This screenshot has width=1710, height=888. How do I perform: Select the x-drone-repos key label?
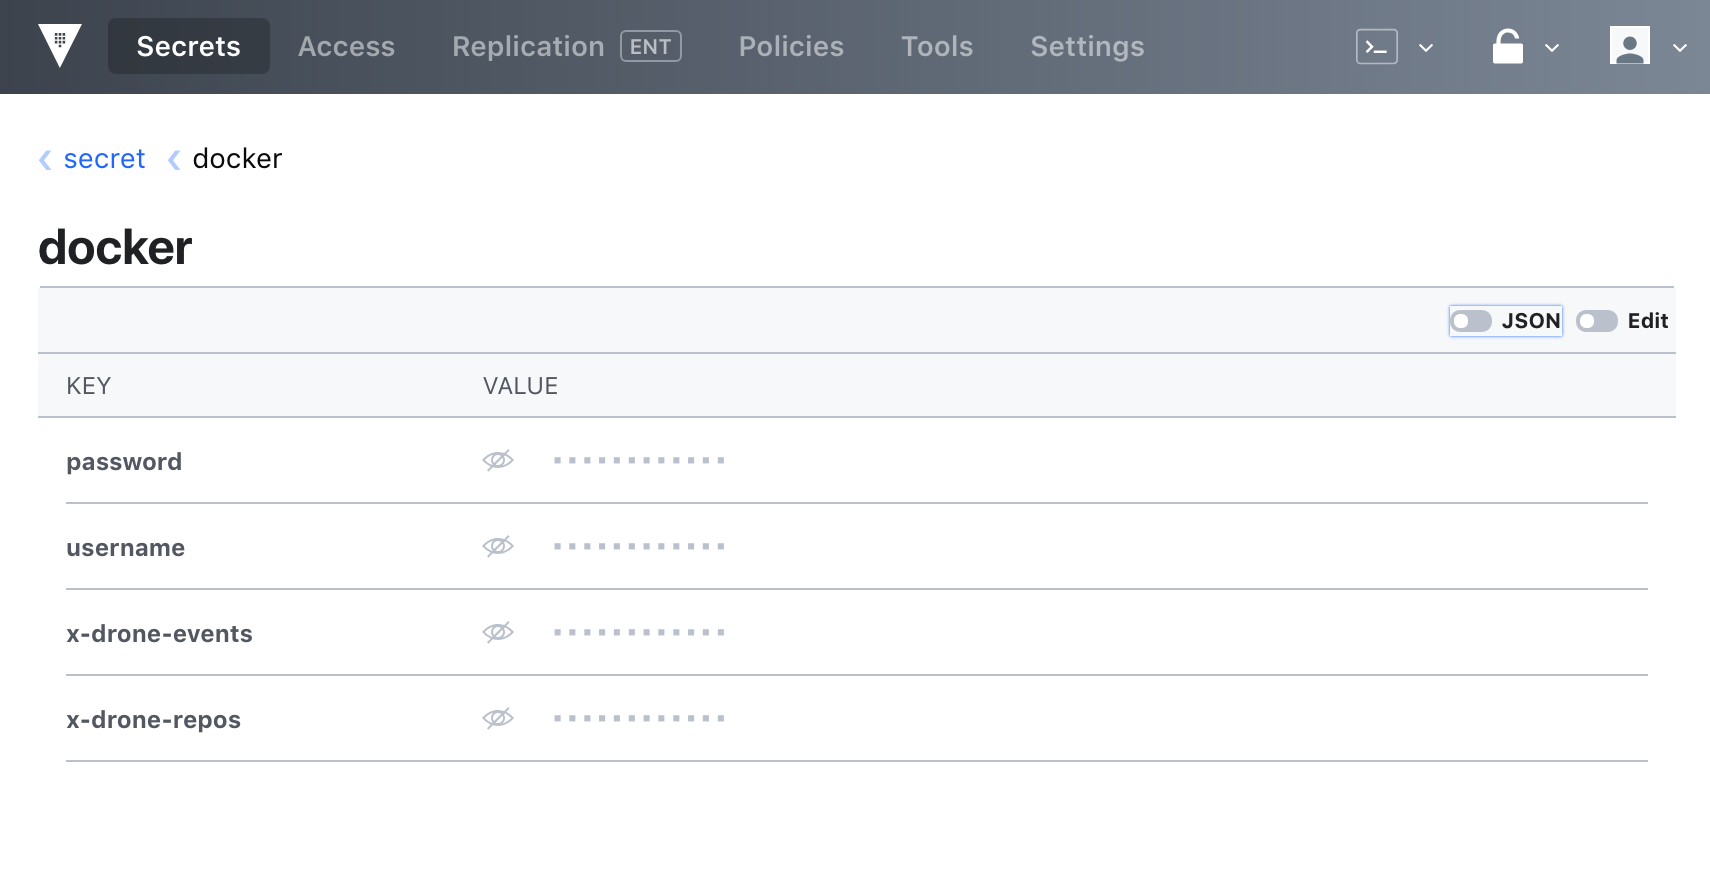point(153,720)
